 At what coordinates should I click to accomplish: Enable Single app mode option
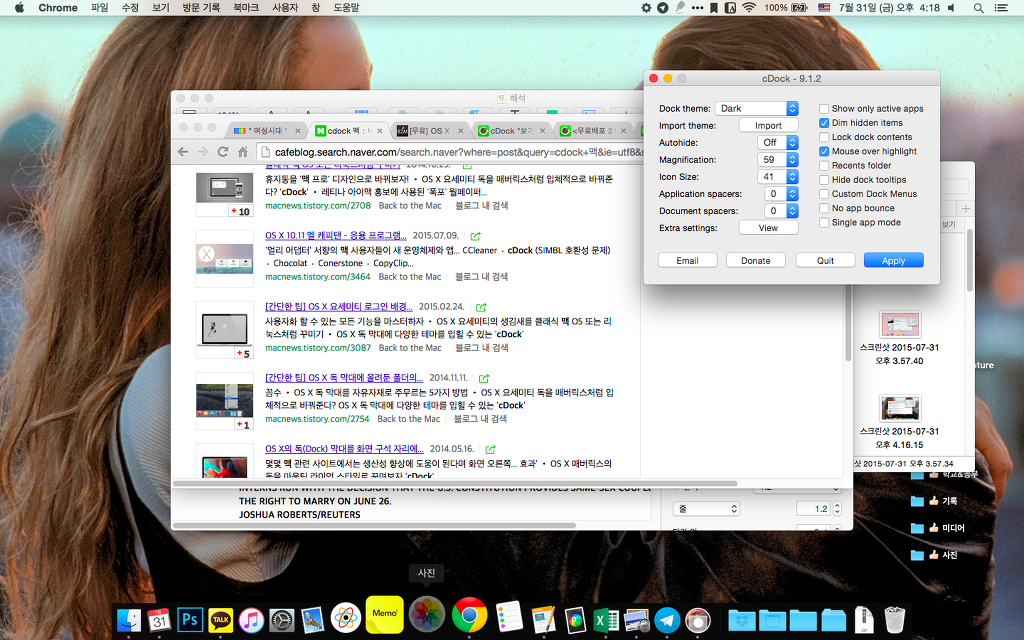click(824, 223)
